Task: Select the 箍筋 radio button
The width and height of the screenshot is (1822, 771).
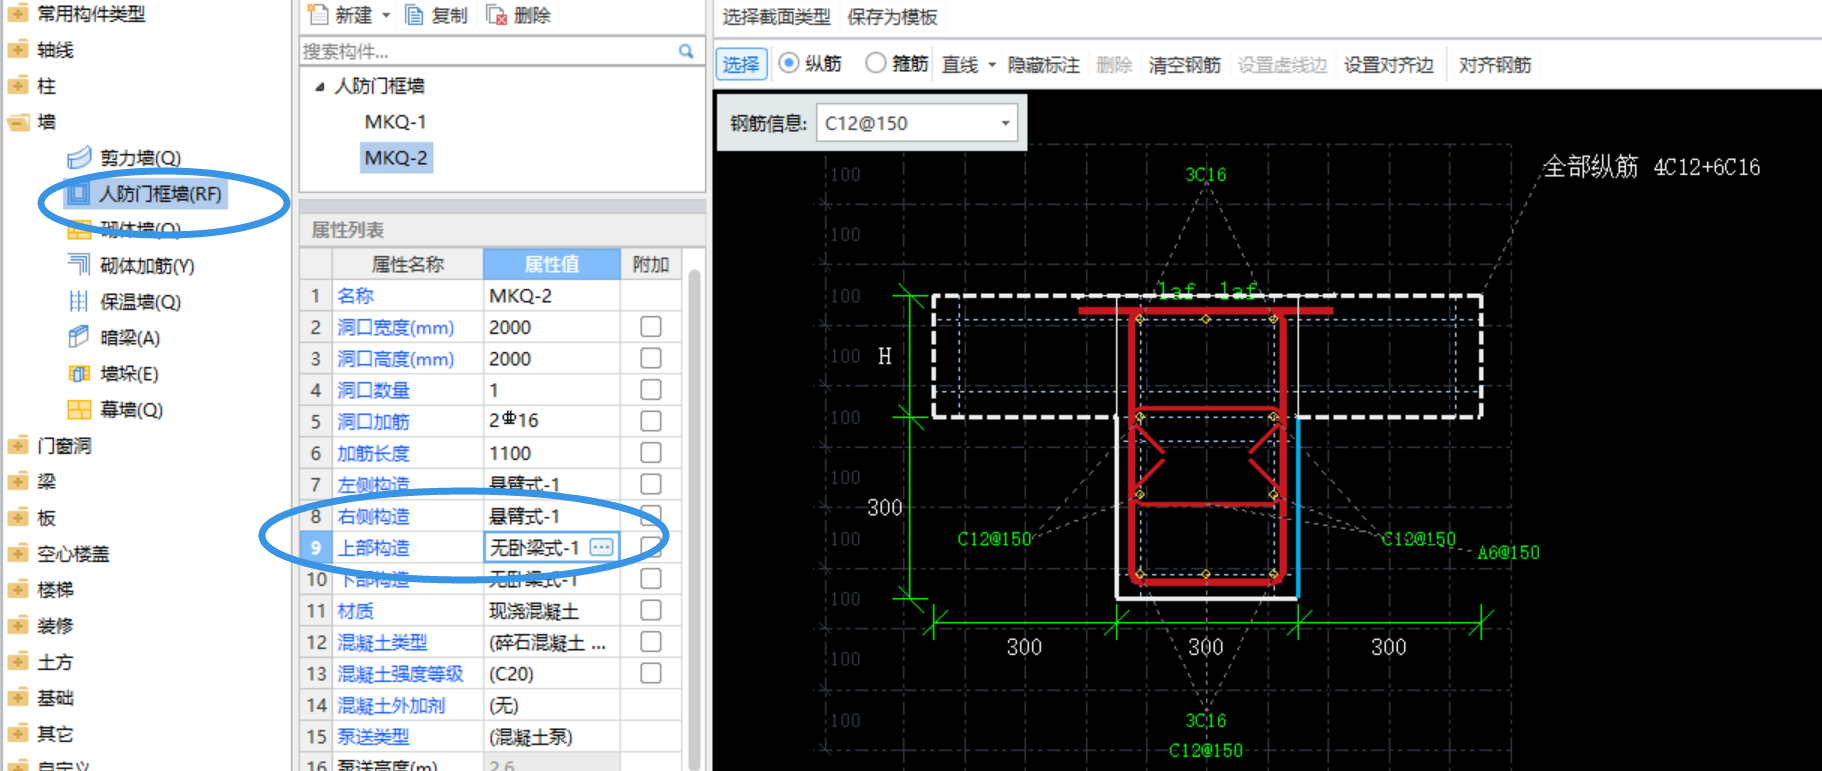Action: pyautogui.click(x=876, y=63)
